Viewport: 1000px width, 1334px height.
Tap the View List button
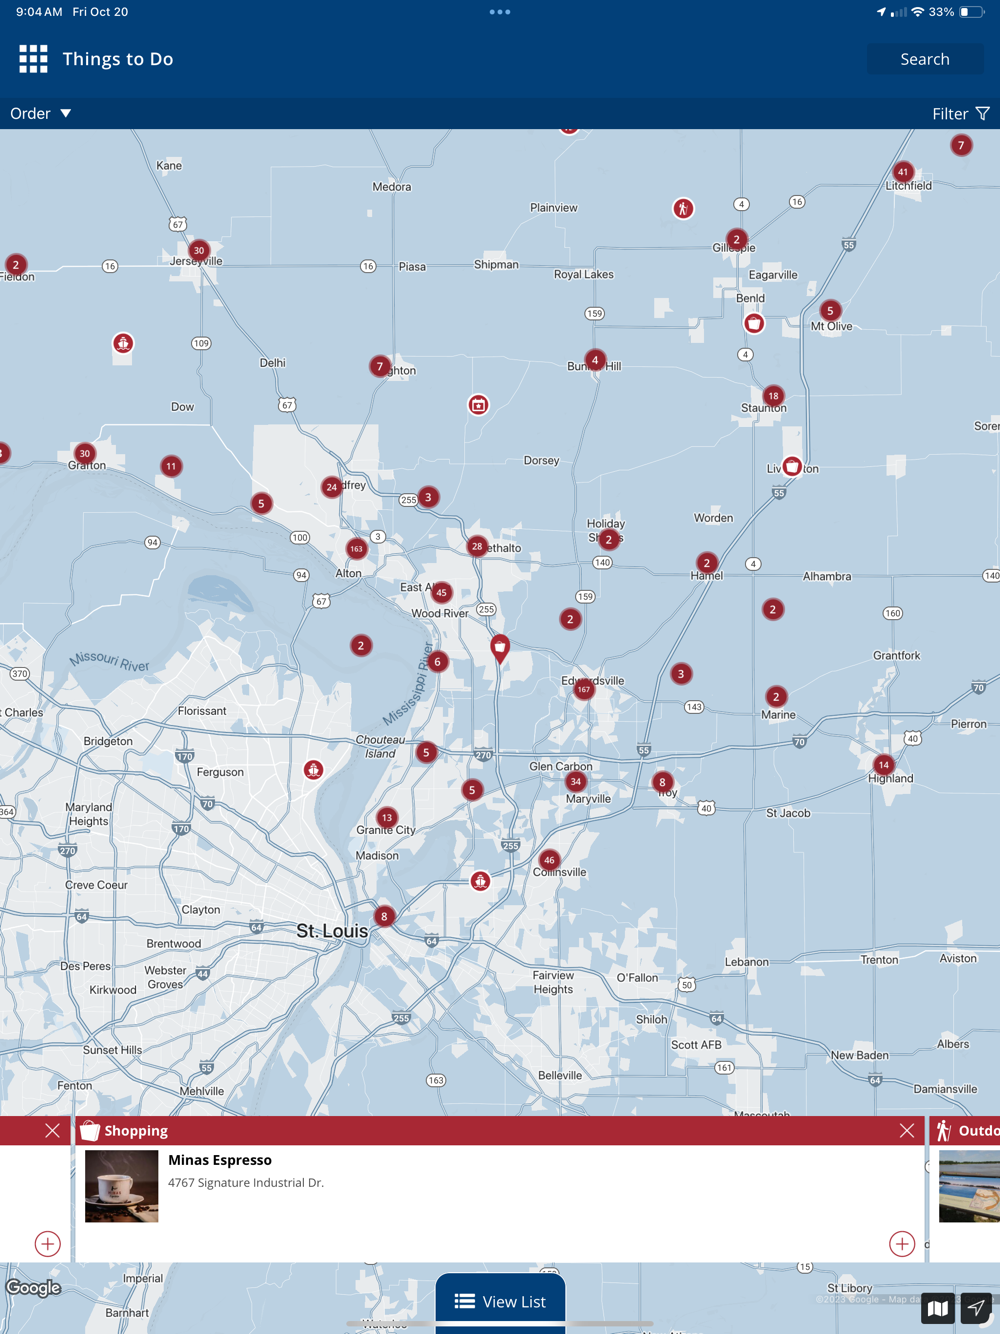[500, 1301]
